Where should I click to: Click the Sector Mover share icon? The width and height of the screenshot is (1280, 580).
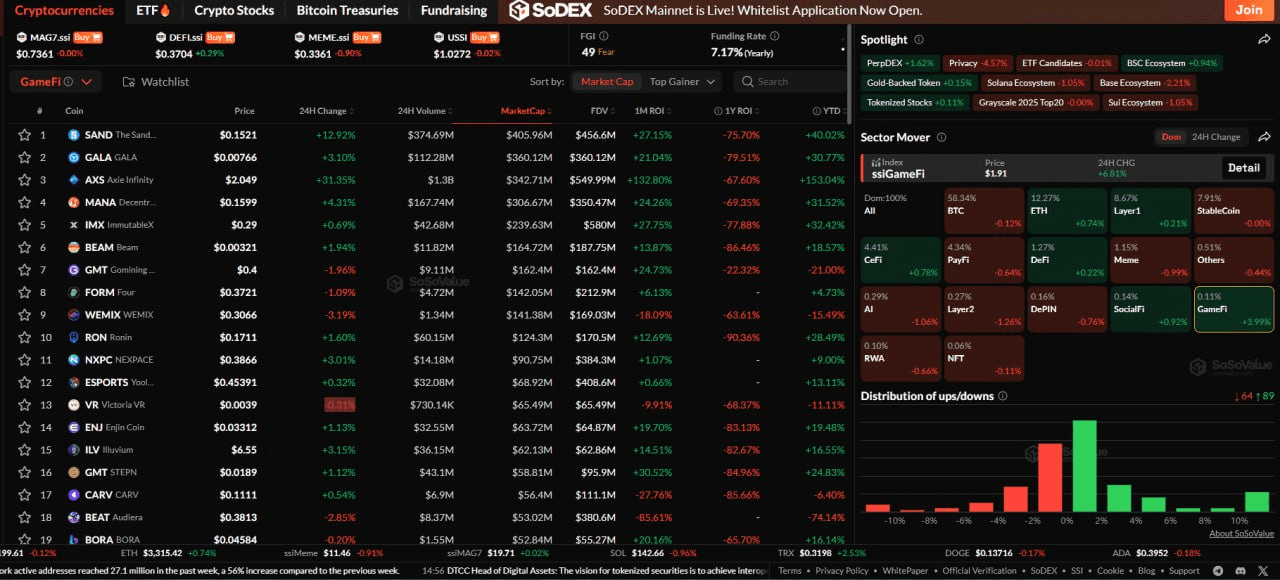[x=1264, y=137]
